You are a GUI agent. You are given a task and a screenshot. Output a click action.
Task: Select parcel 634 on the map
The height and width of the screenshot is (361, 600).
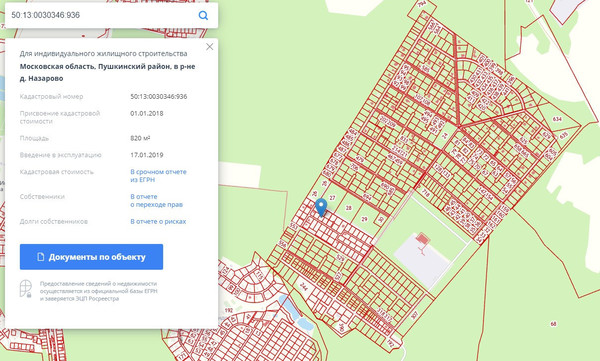[558, 119]
